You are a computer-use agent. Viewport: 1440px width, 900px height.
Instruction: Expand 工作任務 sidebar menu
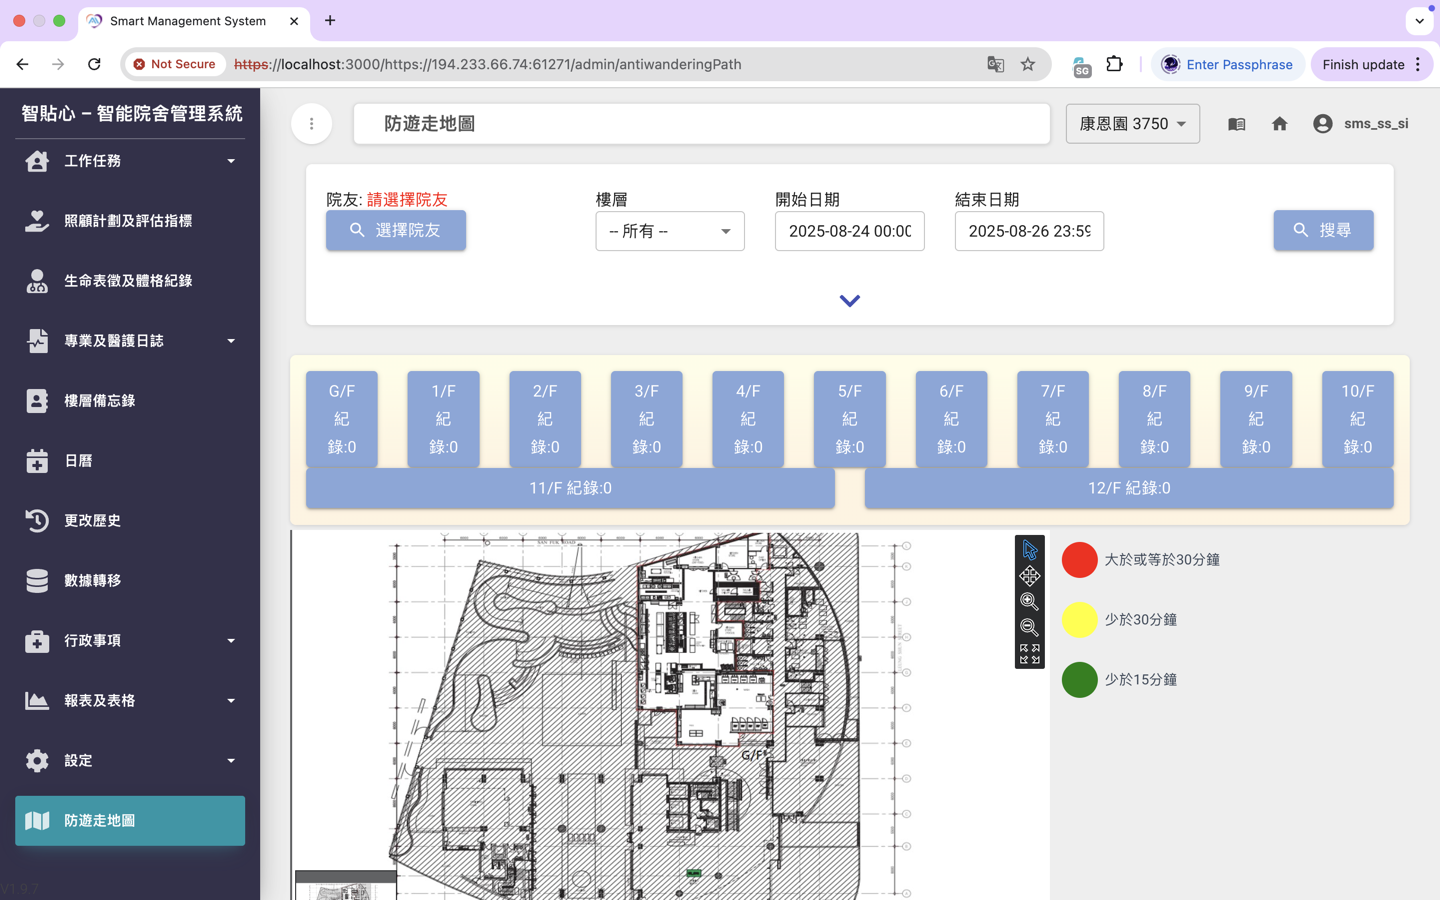coord(130,161)
